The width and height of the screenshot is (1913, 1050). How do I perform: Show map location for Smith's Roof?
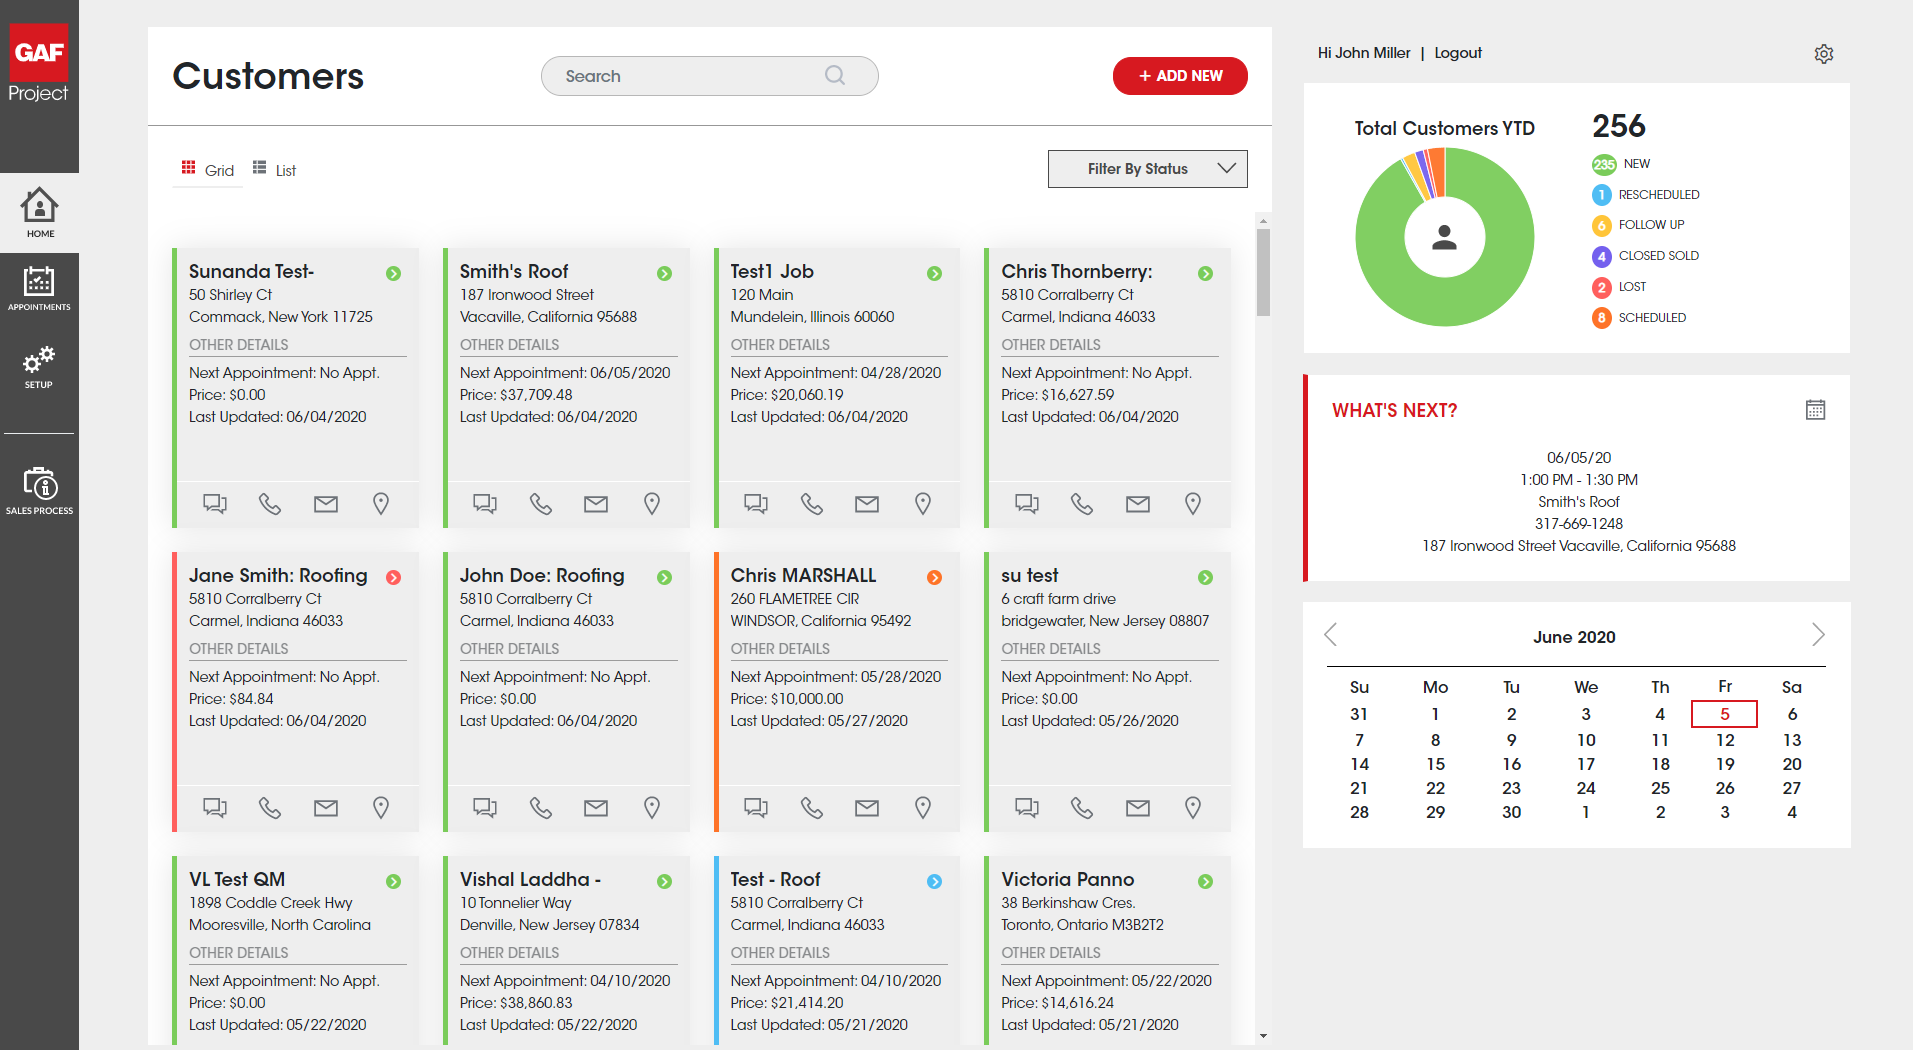pos(652,503)
